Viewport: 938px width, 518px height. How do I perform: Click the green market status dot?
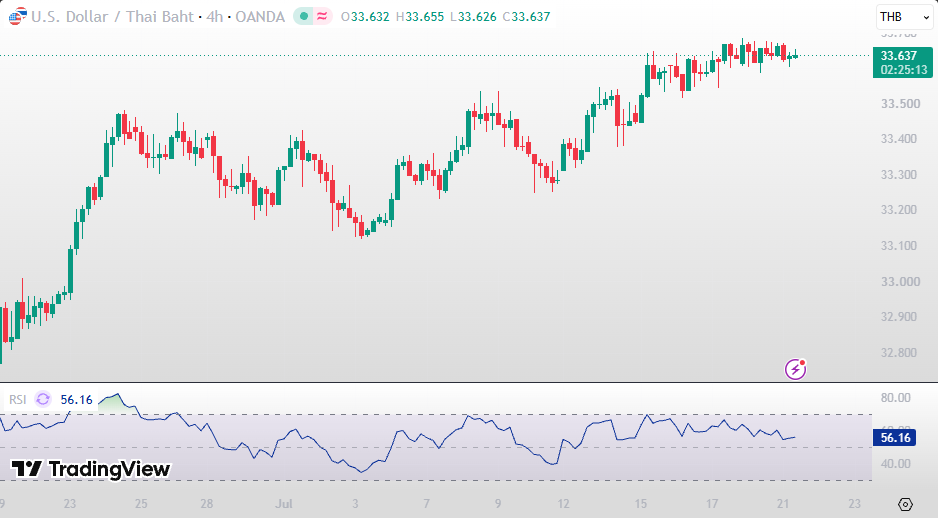(x=304, y=17)
